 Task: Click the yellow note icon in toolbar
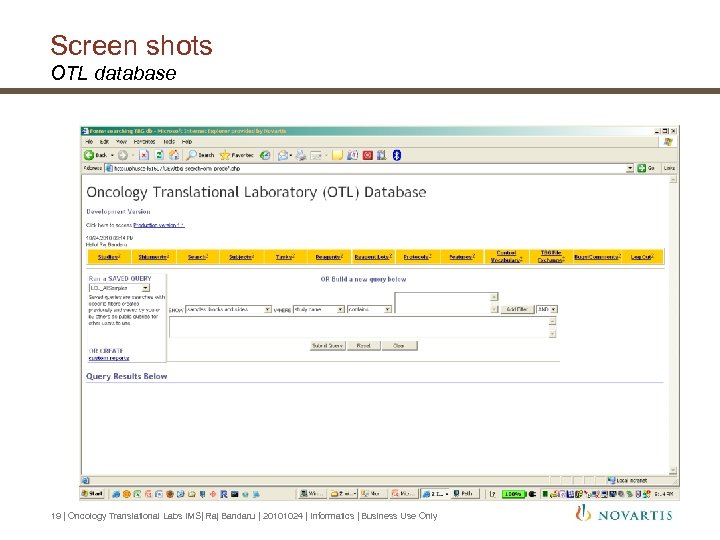point(337,155)
